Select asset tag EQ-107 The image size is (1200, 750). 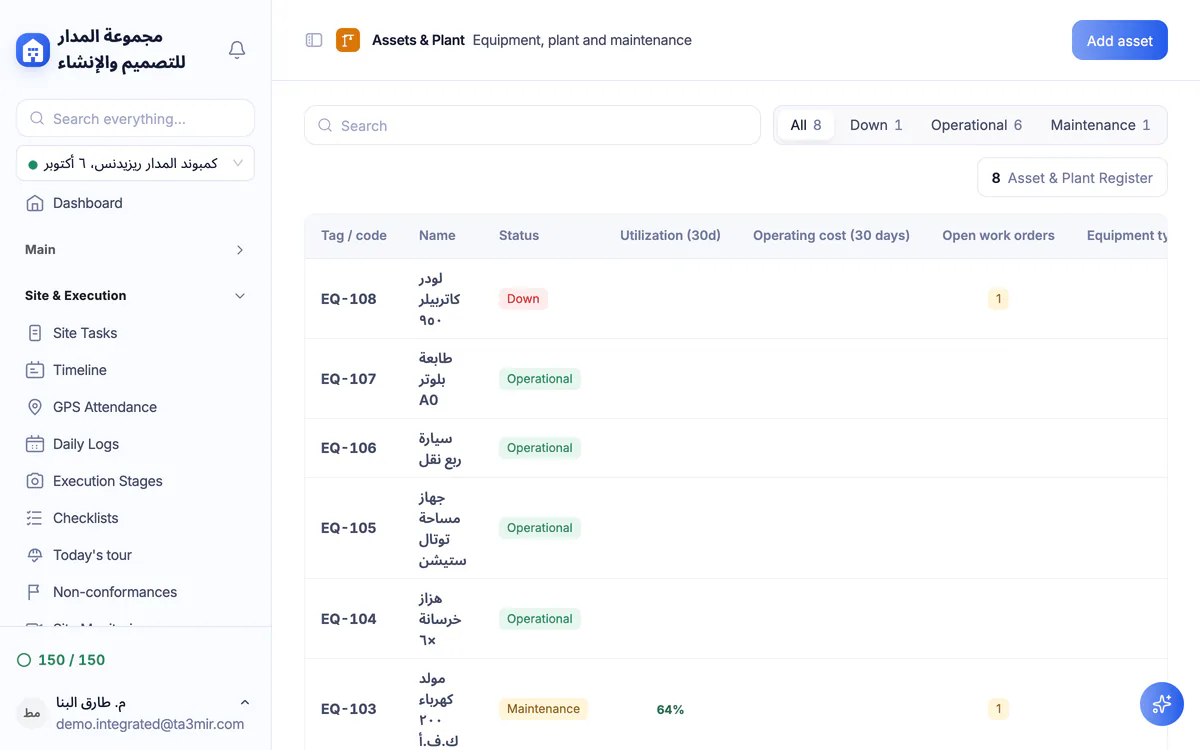[x=349, y=379]
